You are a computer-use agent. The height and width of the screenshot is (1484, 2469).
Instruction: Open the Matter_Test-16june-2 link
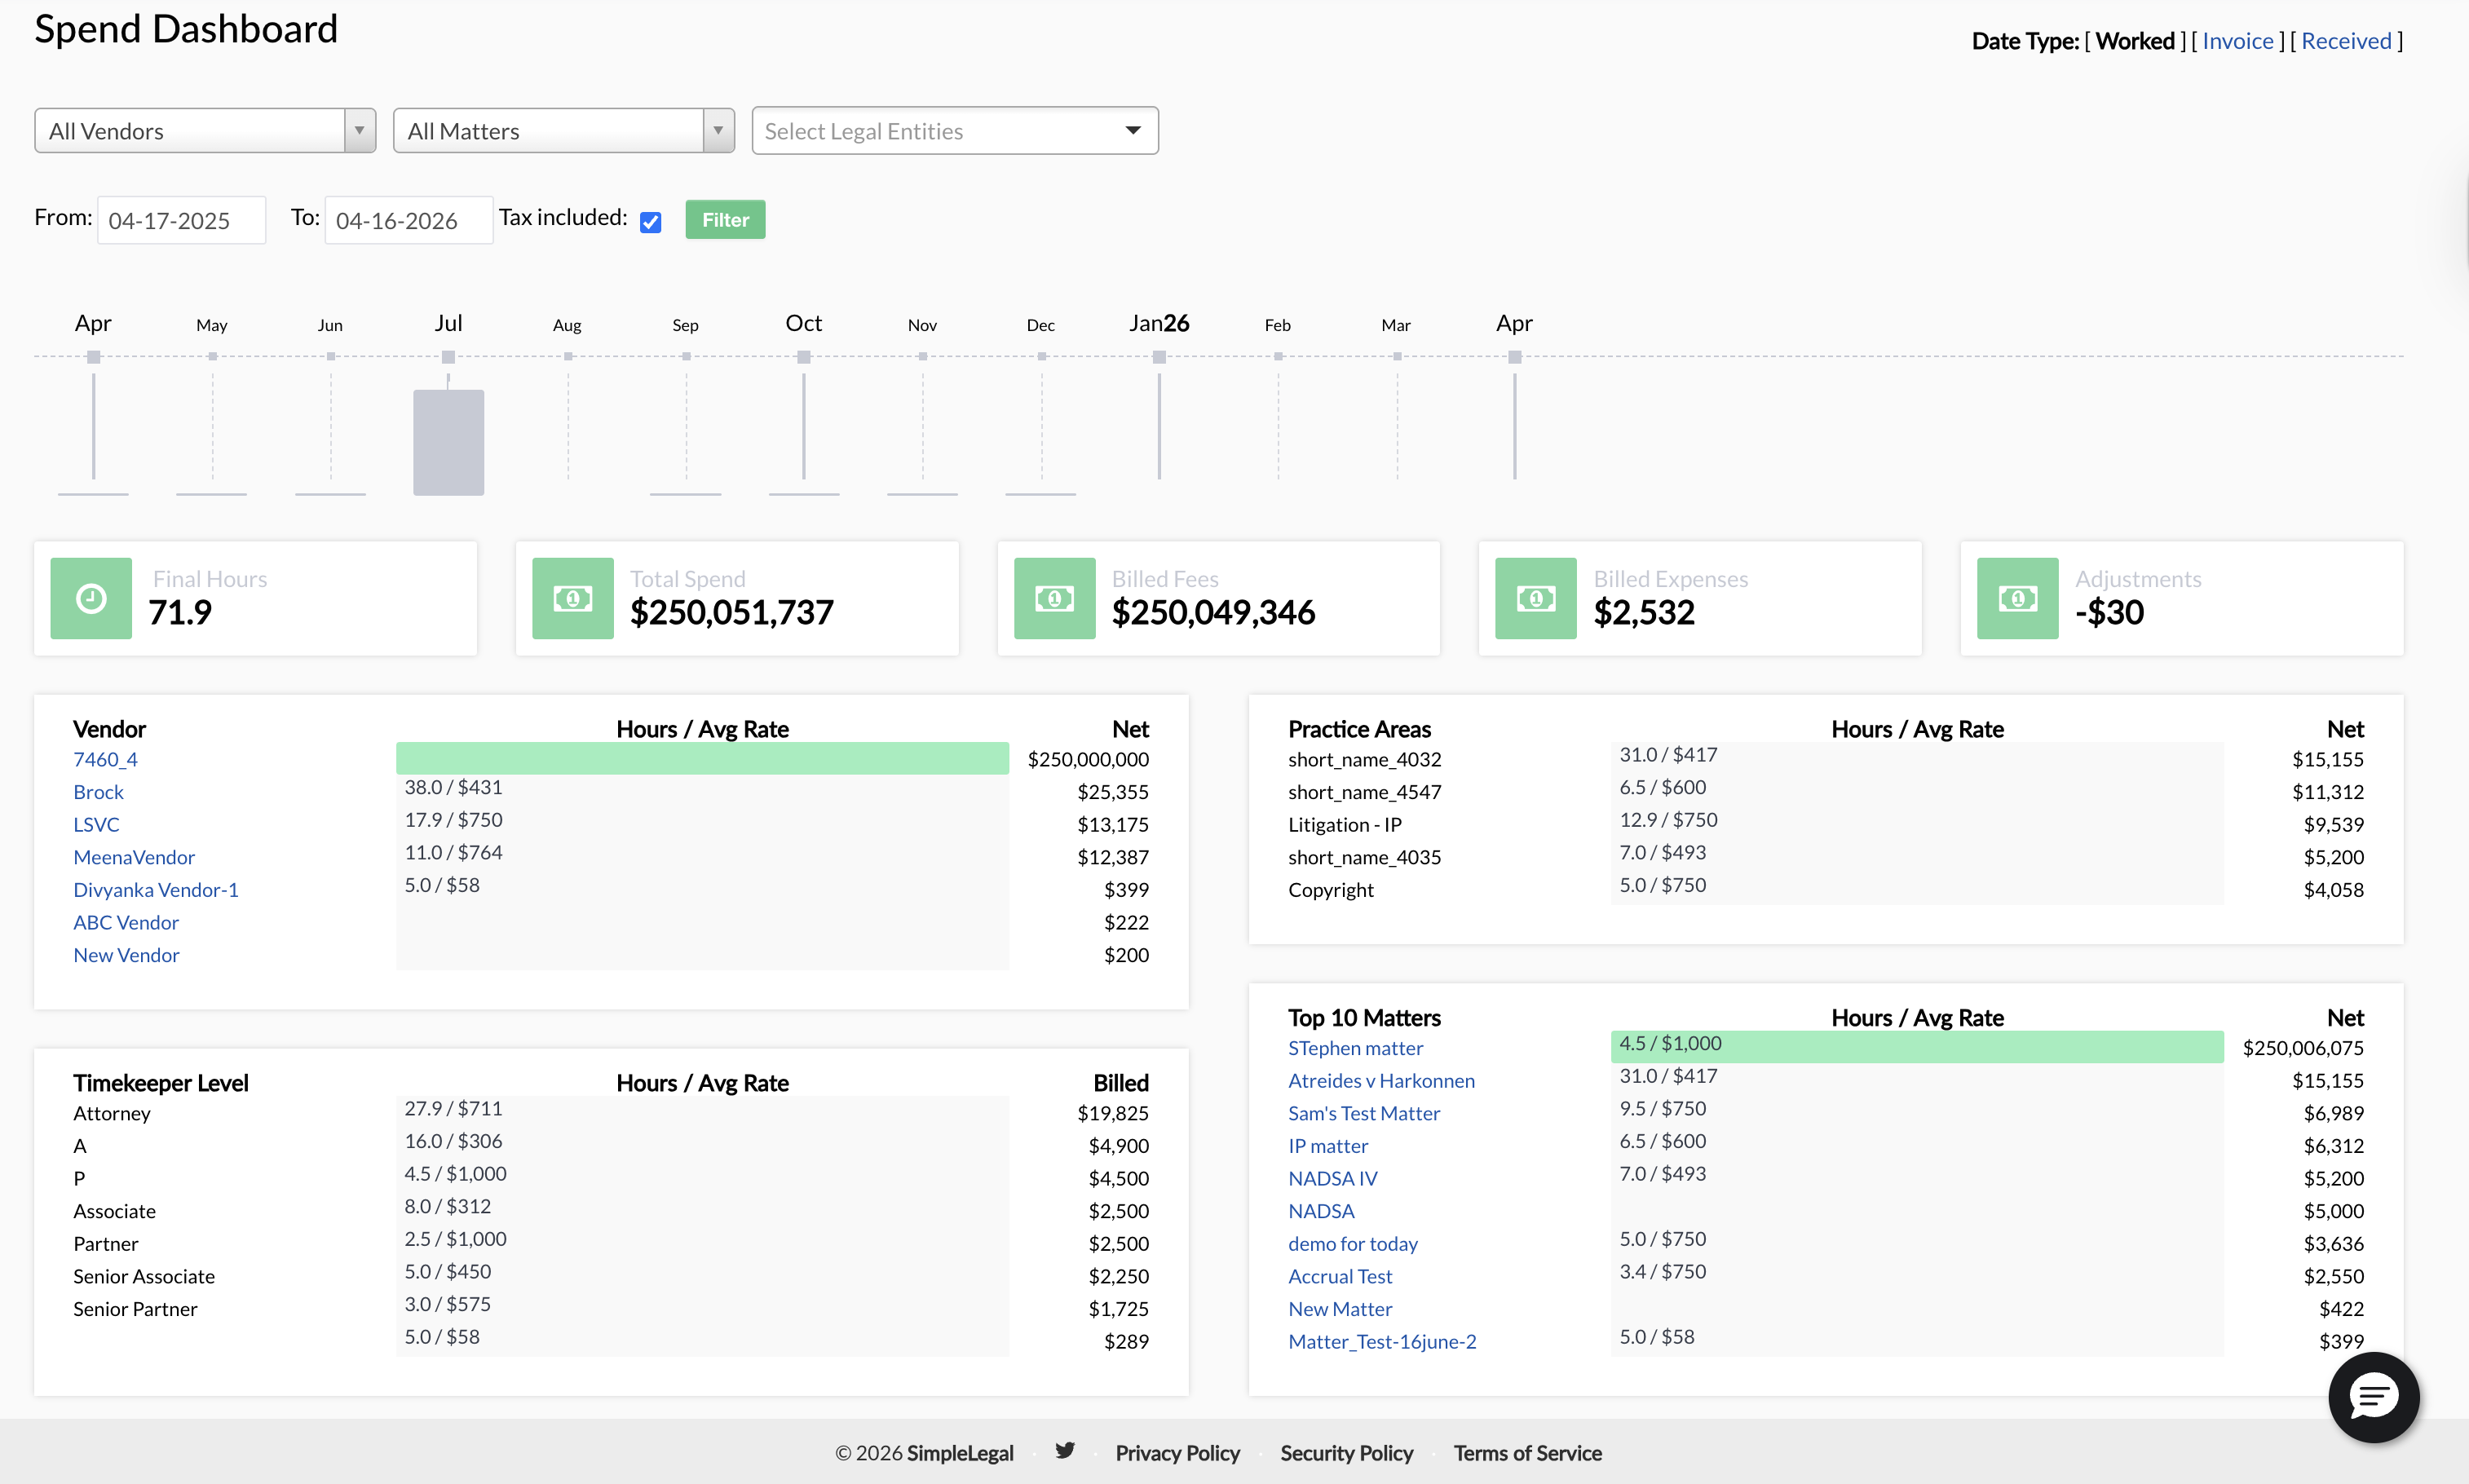pos(1382,1341)
